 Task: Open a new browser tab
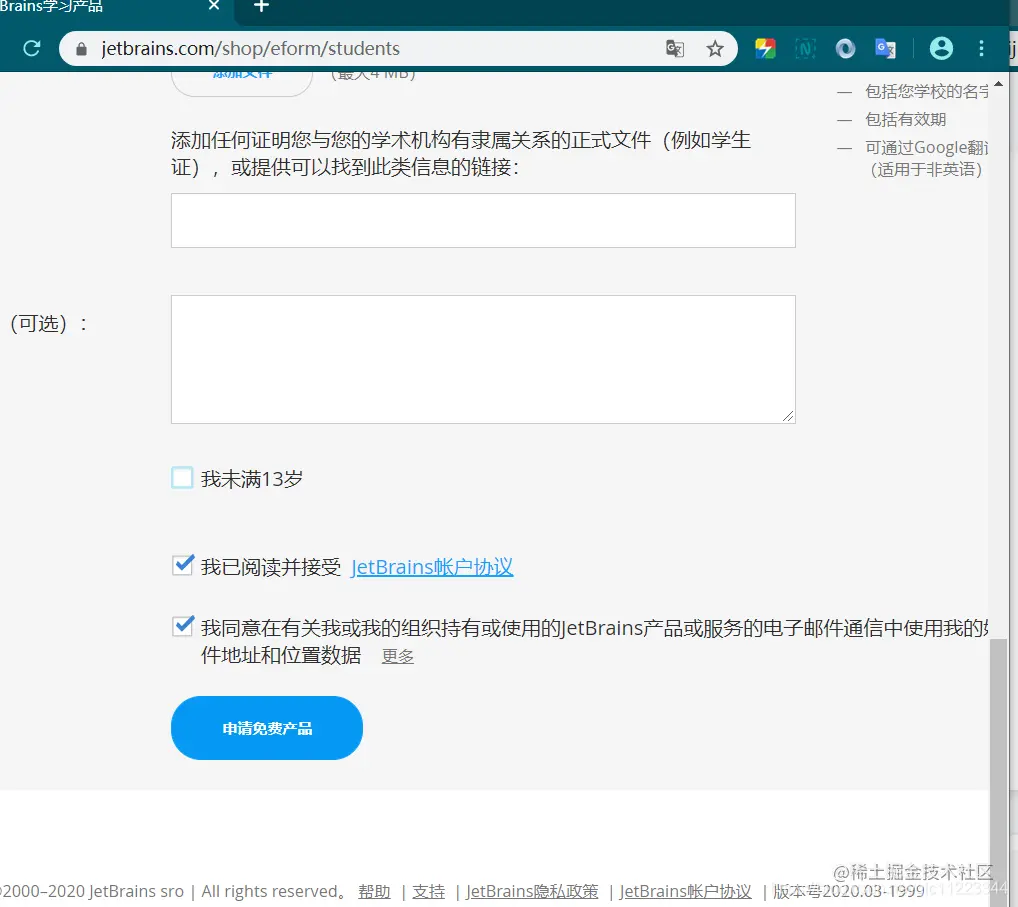(x=260, y=8)
